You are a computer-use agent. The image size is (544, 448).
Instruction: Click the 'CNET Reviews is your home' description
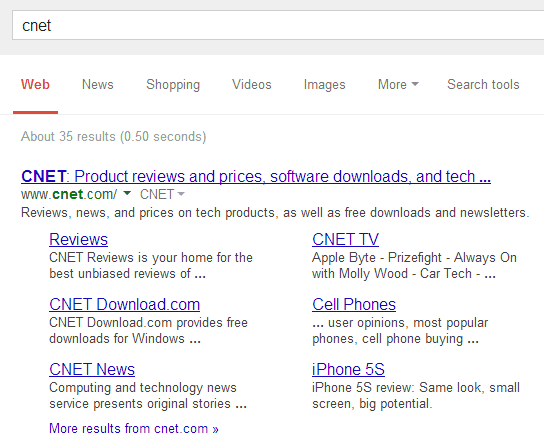tap(151, 265)
